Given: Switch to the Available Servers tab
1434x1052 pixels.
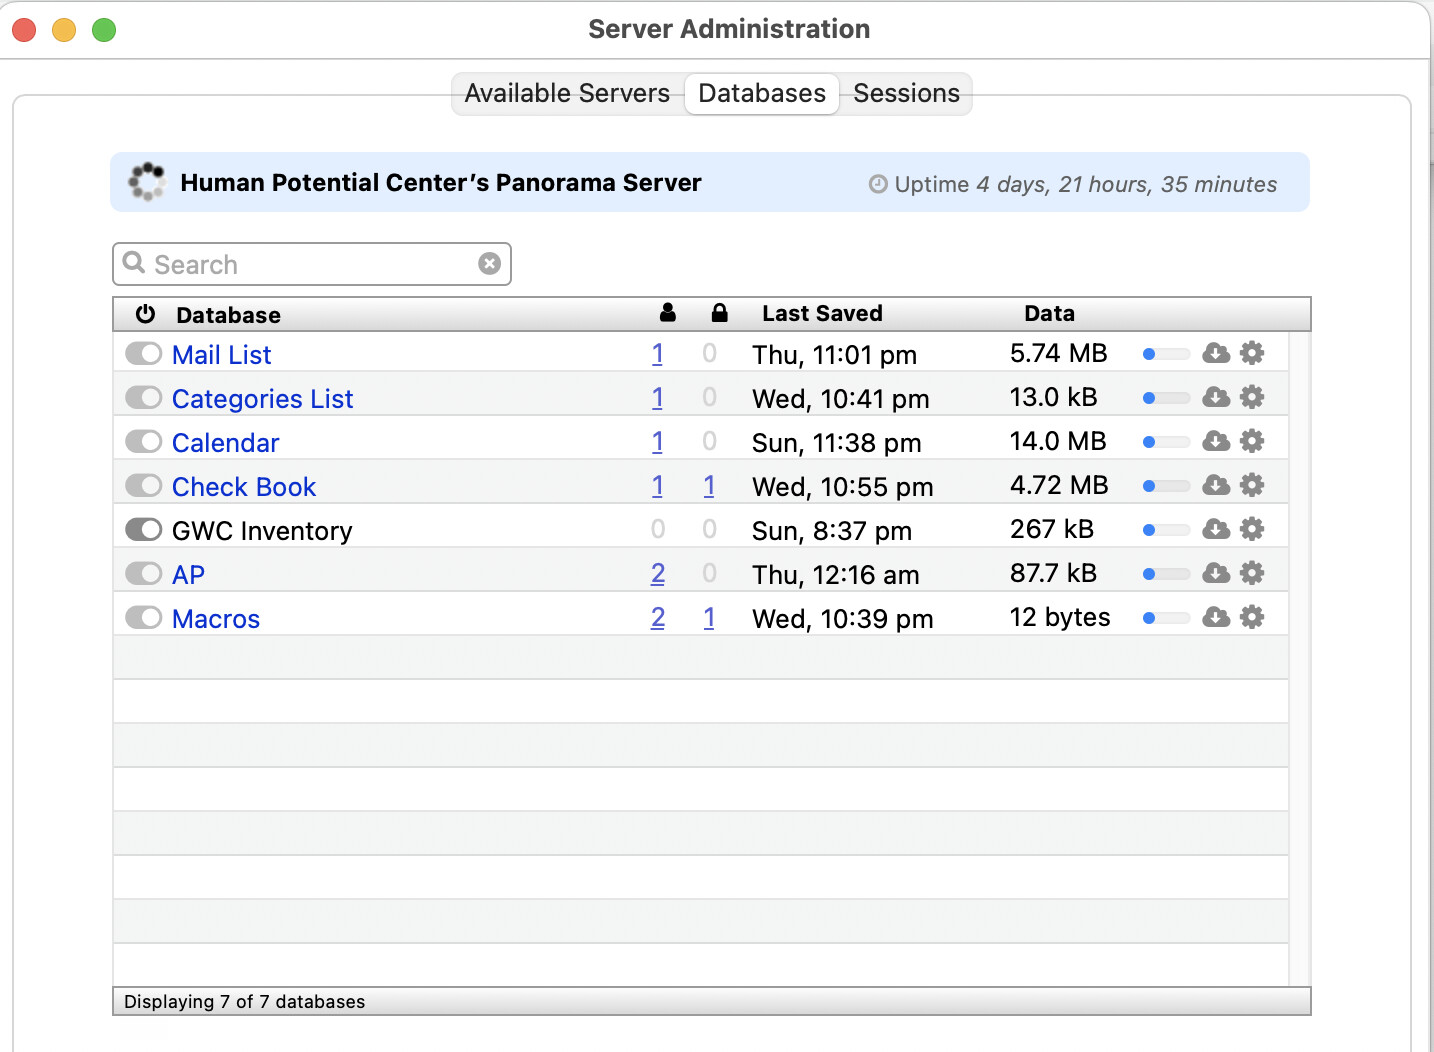Looking at the screenshot, I should (x=567, y=94).
